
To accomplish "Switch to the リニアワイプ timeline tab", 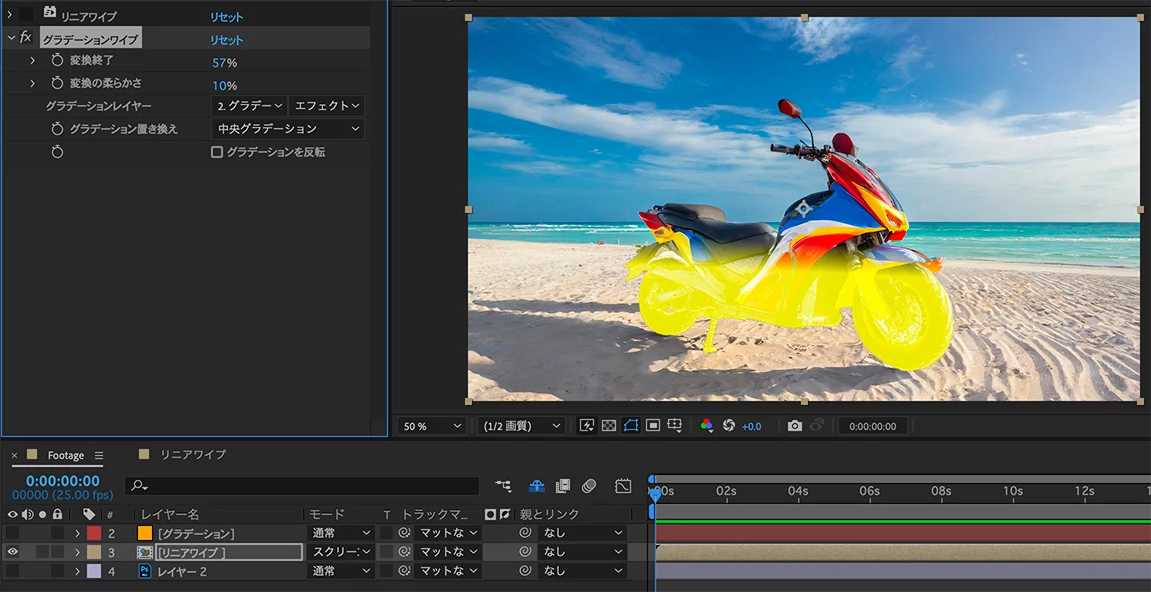I will (193, 455).
